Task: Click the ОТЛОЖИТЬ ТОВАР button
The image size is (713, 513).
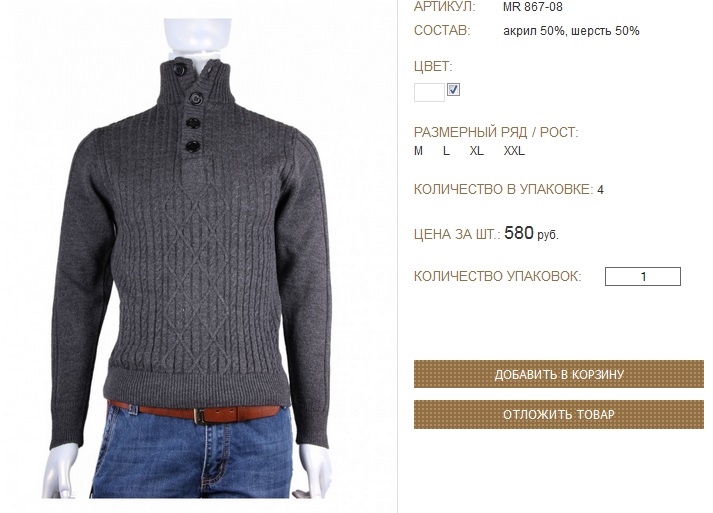Action: tap(559, 414)
